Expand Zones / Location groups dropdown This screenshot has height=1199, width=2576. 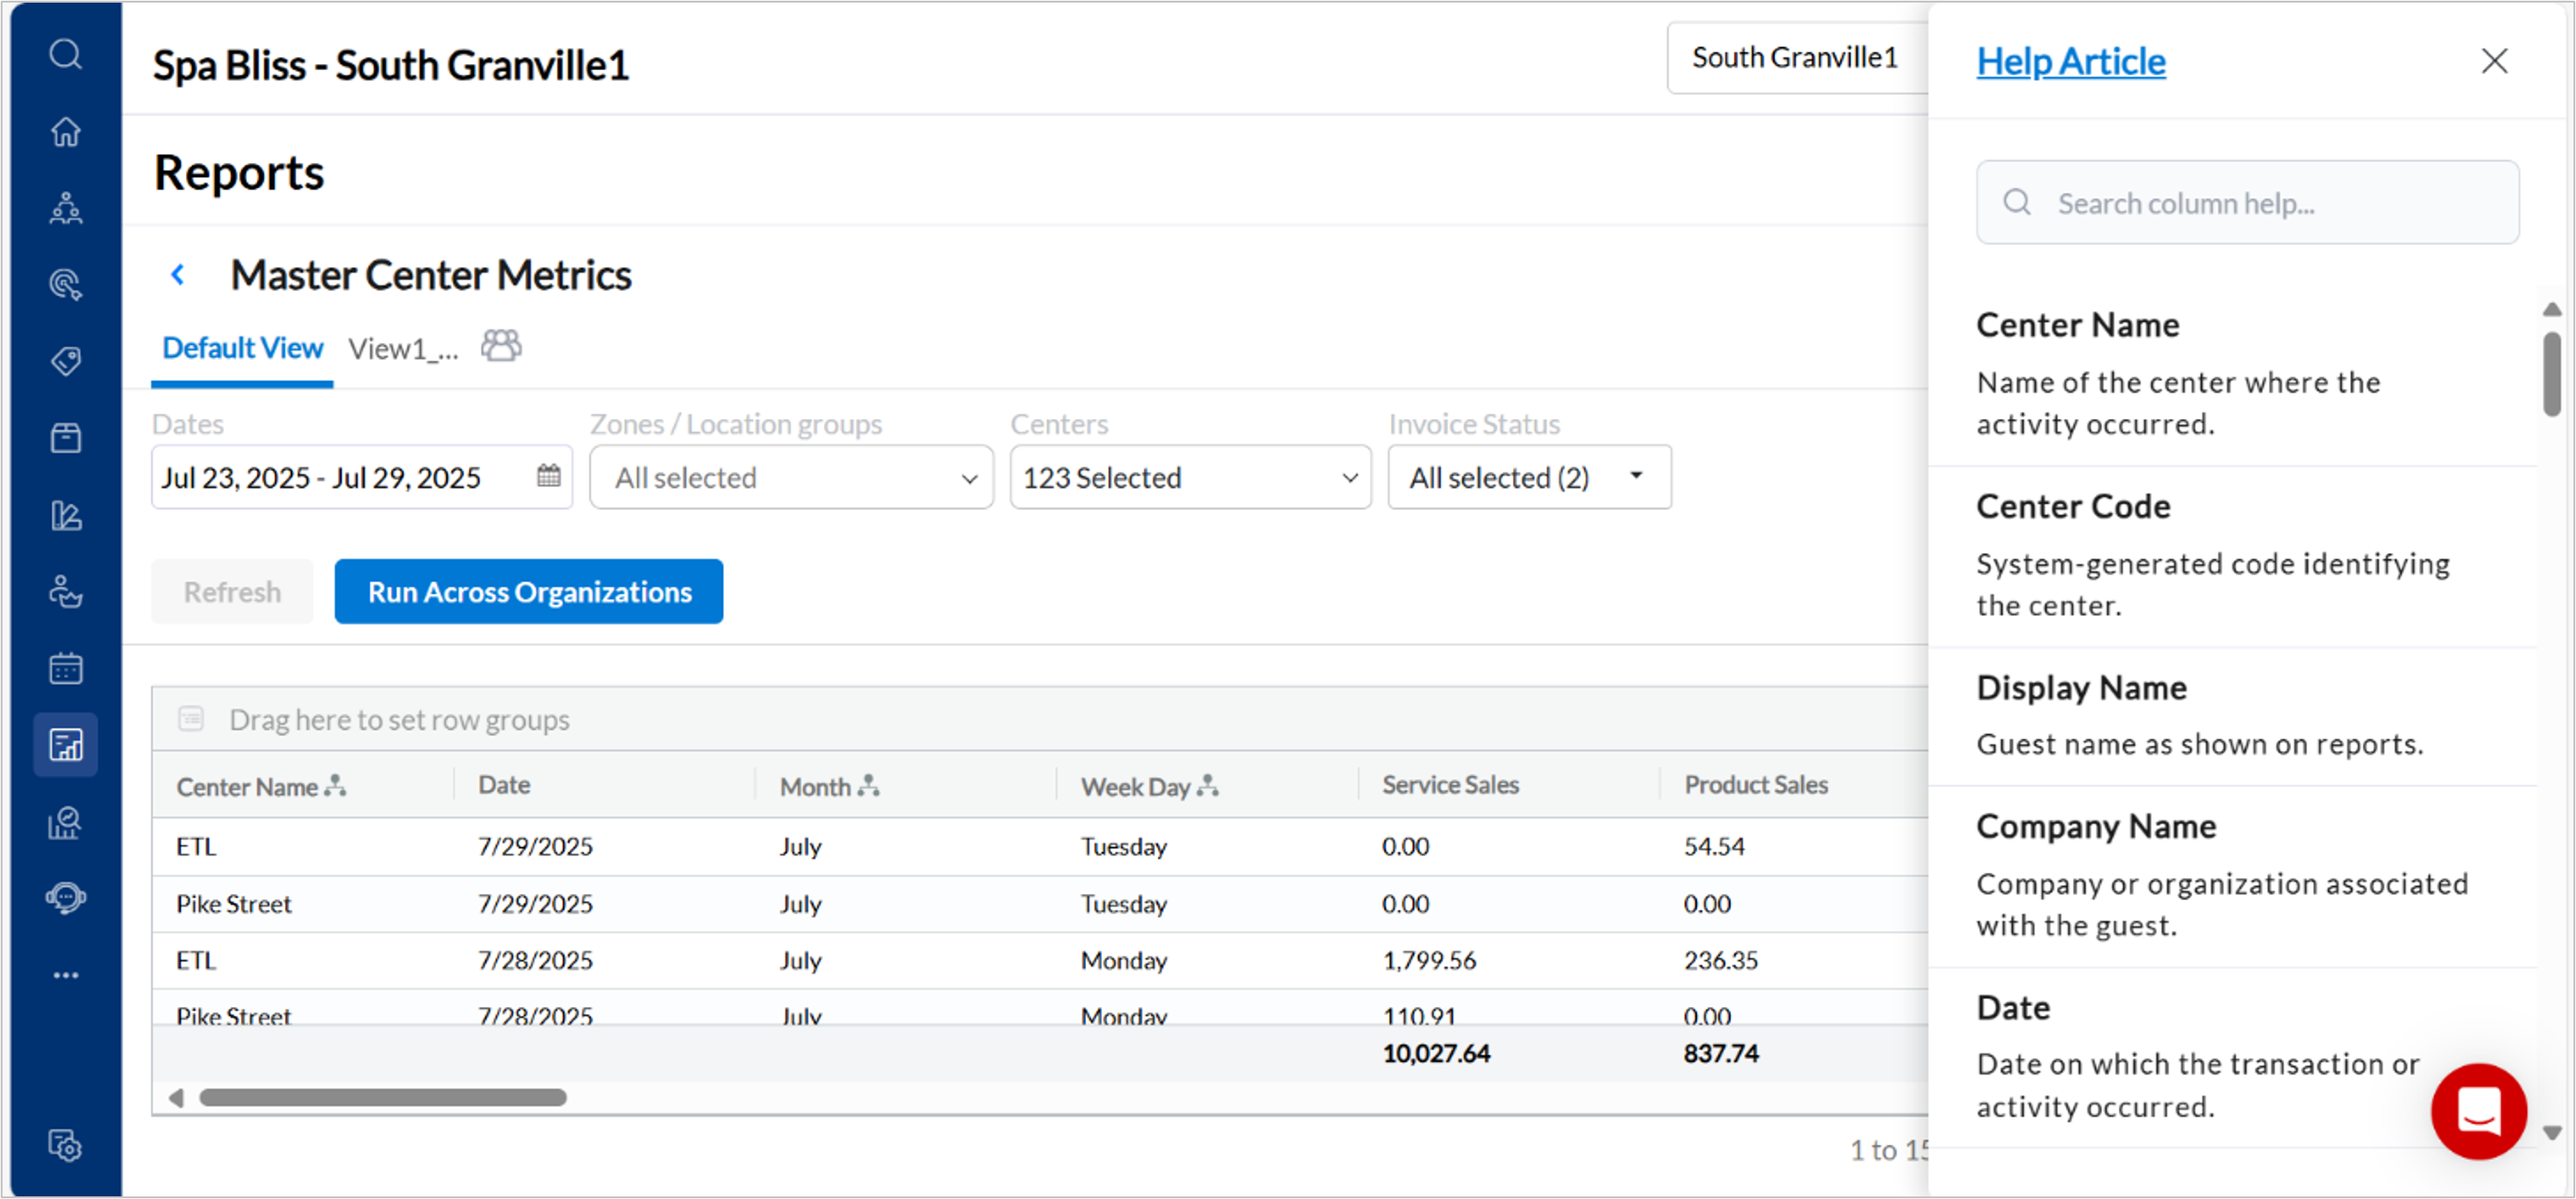click(791, 477)
